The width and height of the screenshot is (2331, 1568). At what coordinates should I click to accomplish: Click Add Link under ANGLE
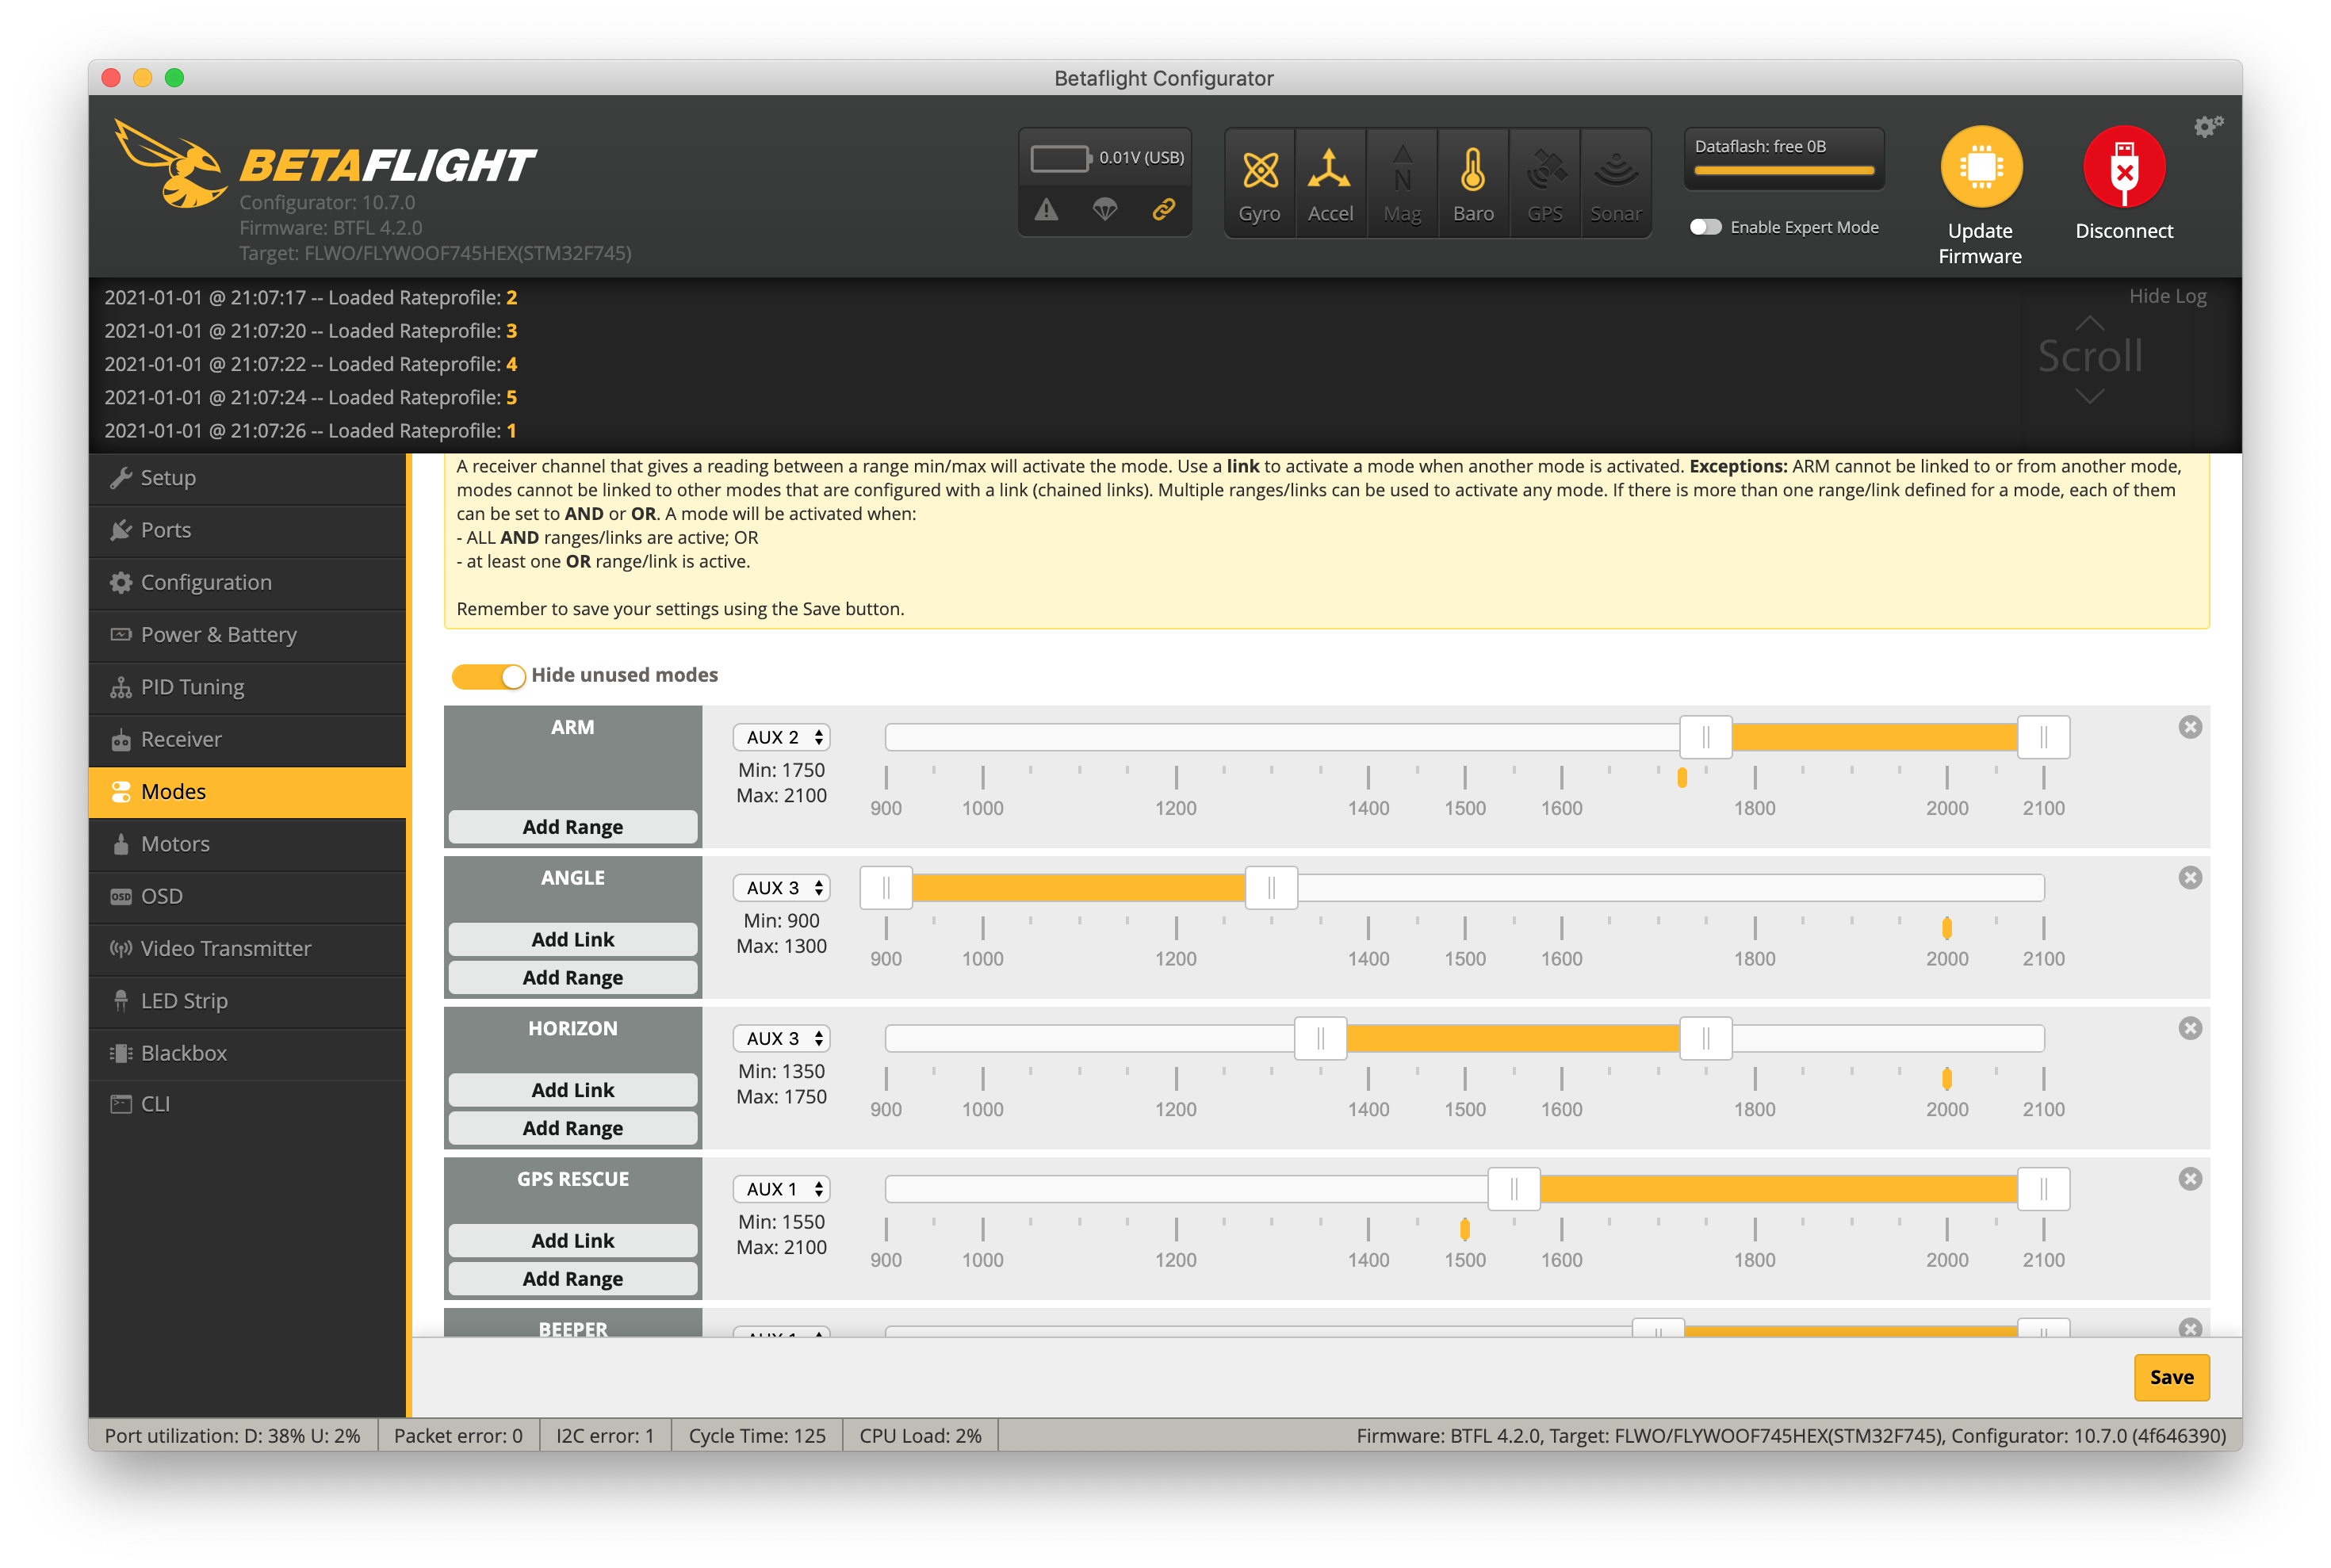click(x=573, y=940)
